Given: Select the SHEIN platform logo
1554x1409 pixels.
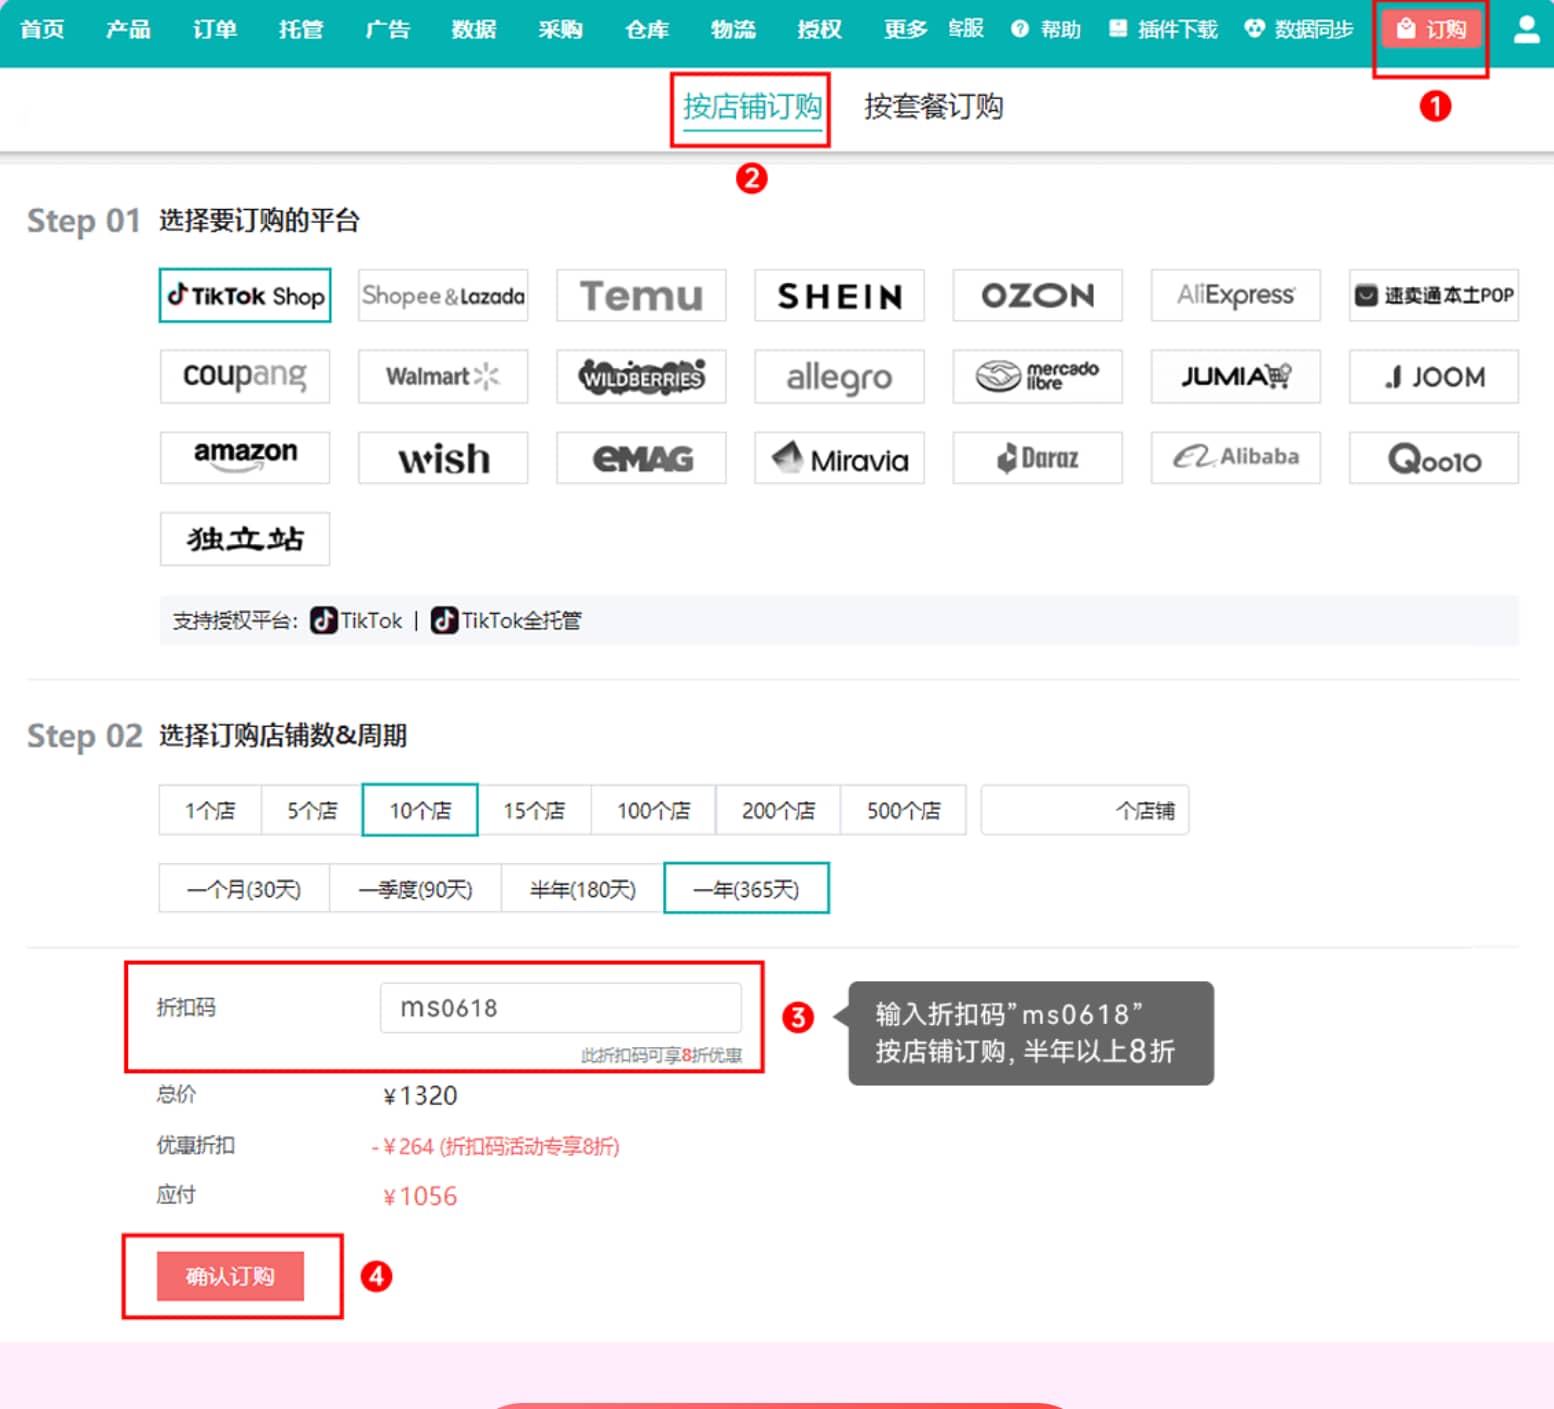Looking at the screenshot, I should (839, 295).
